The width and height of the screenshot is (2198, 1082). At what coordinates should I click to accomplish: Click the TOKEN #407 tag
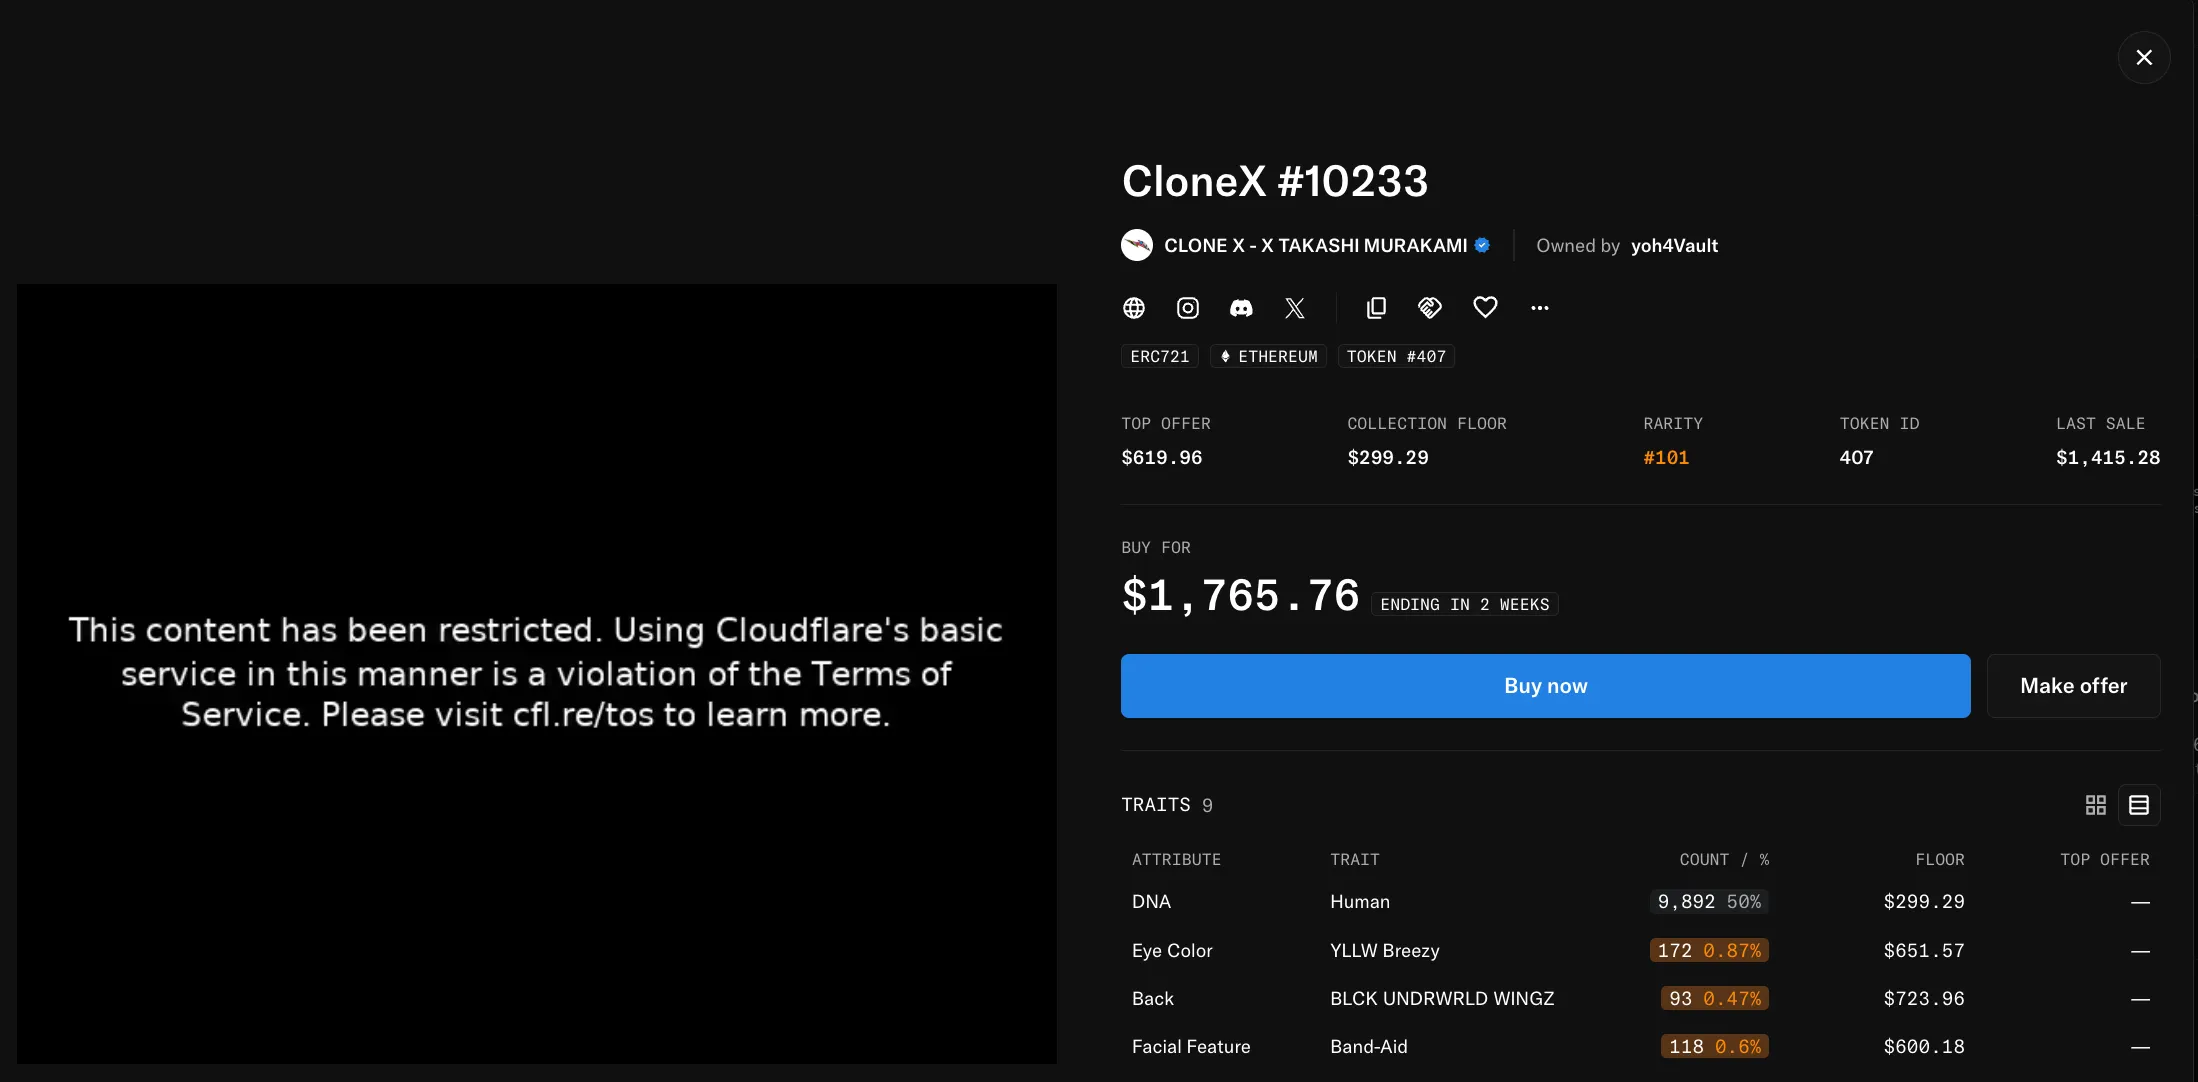1396,357
